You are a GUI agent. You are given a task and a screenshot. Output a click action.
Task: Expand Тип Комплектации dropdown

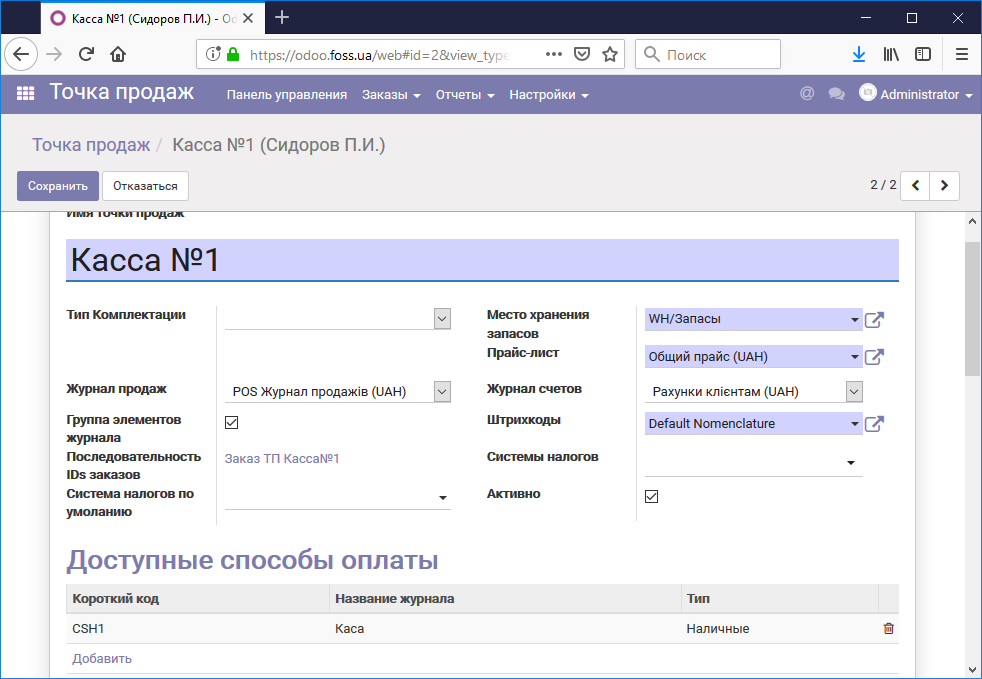[442, 318]
